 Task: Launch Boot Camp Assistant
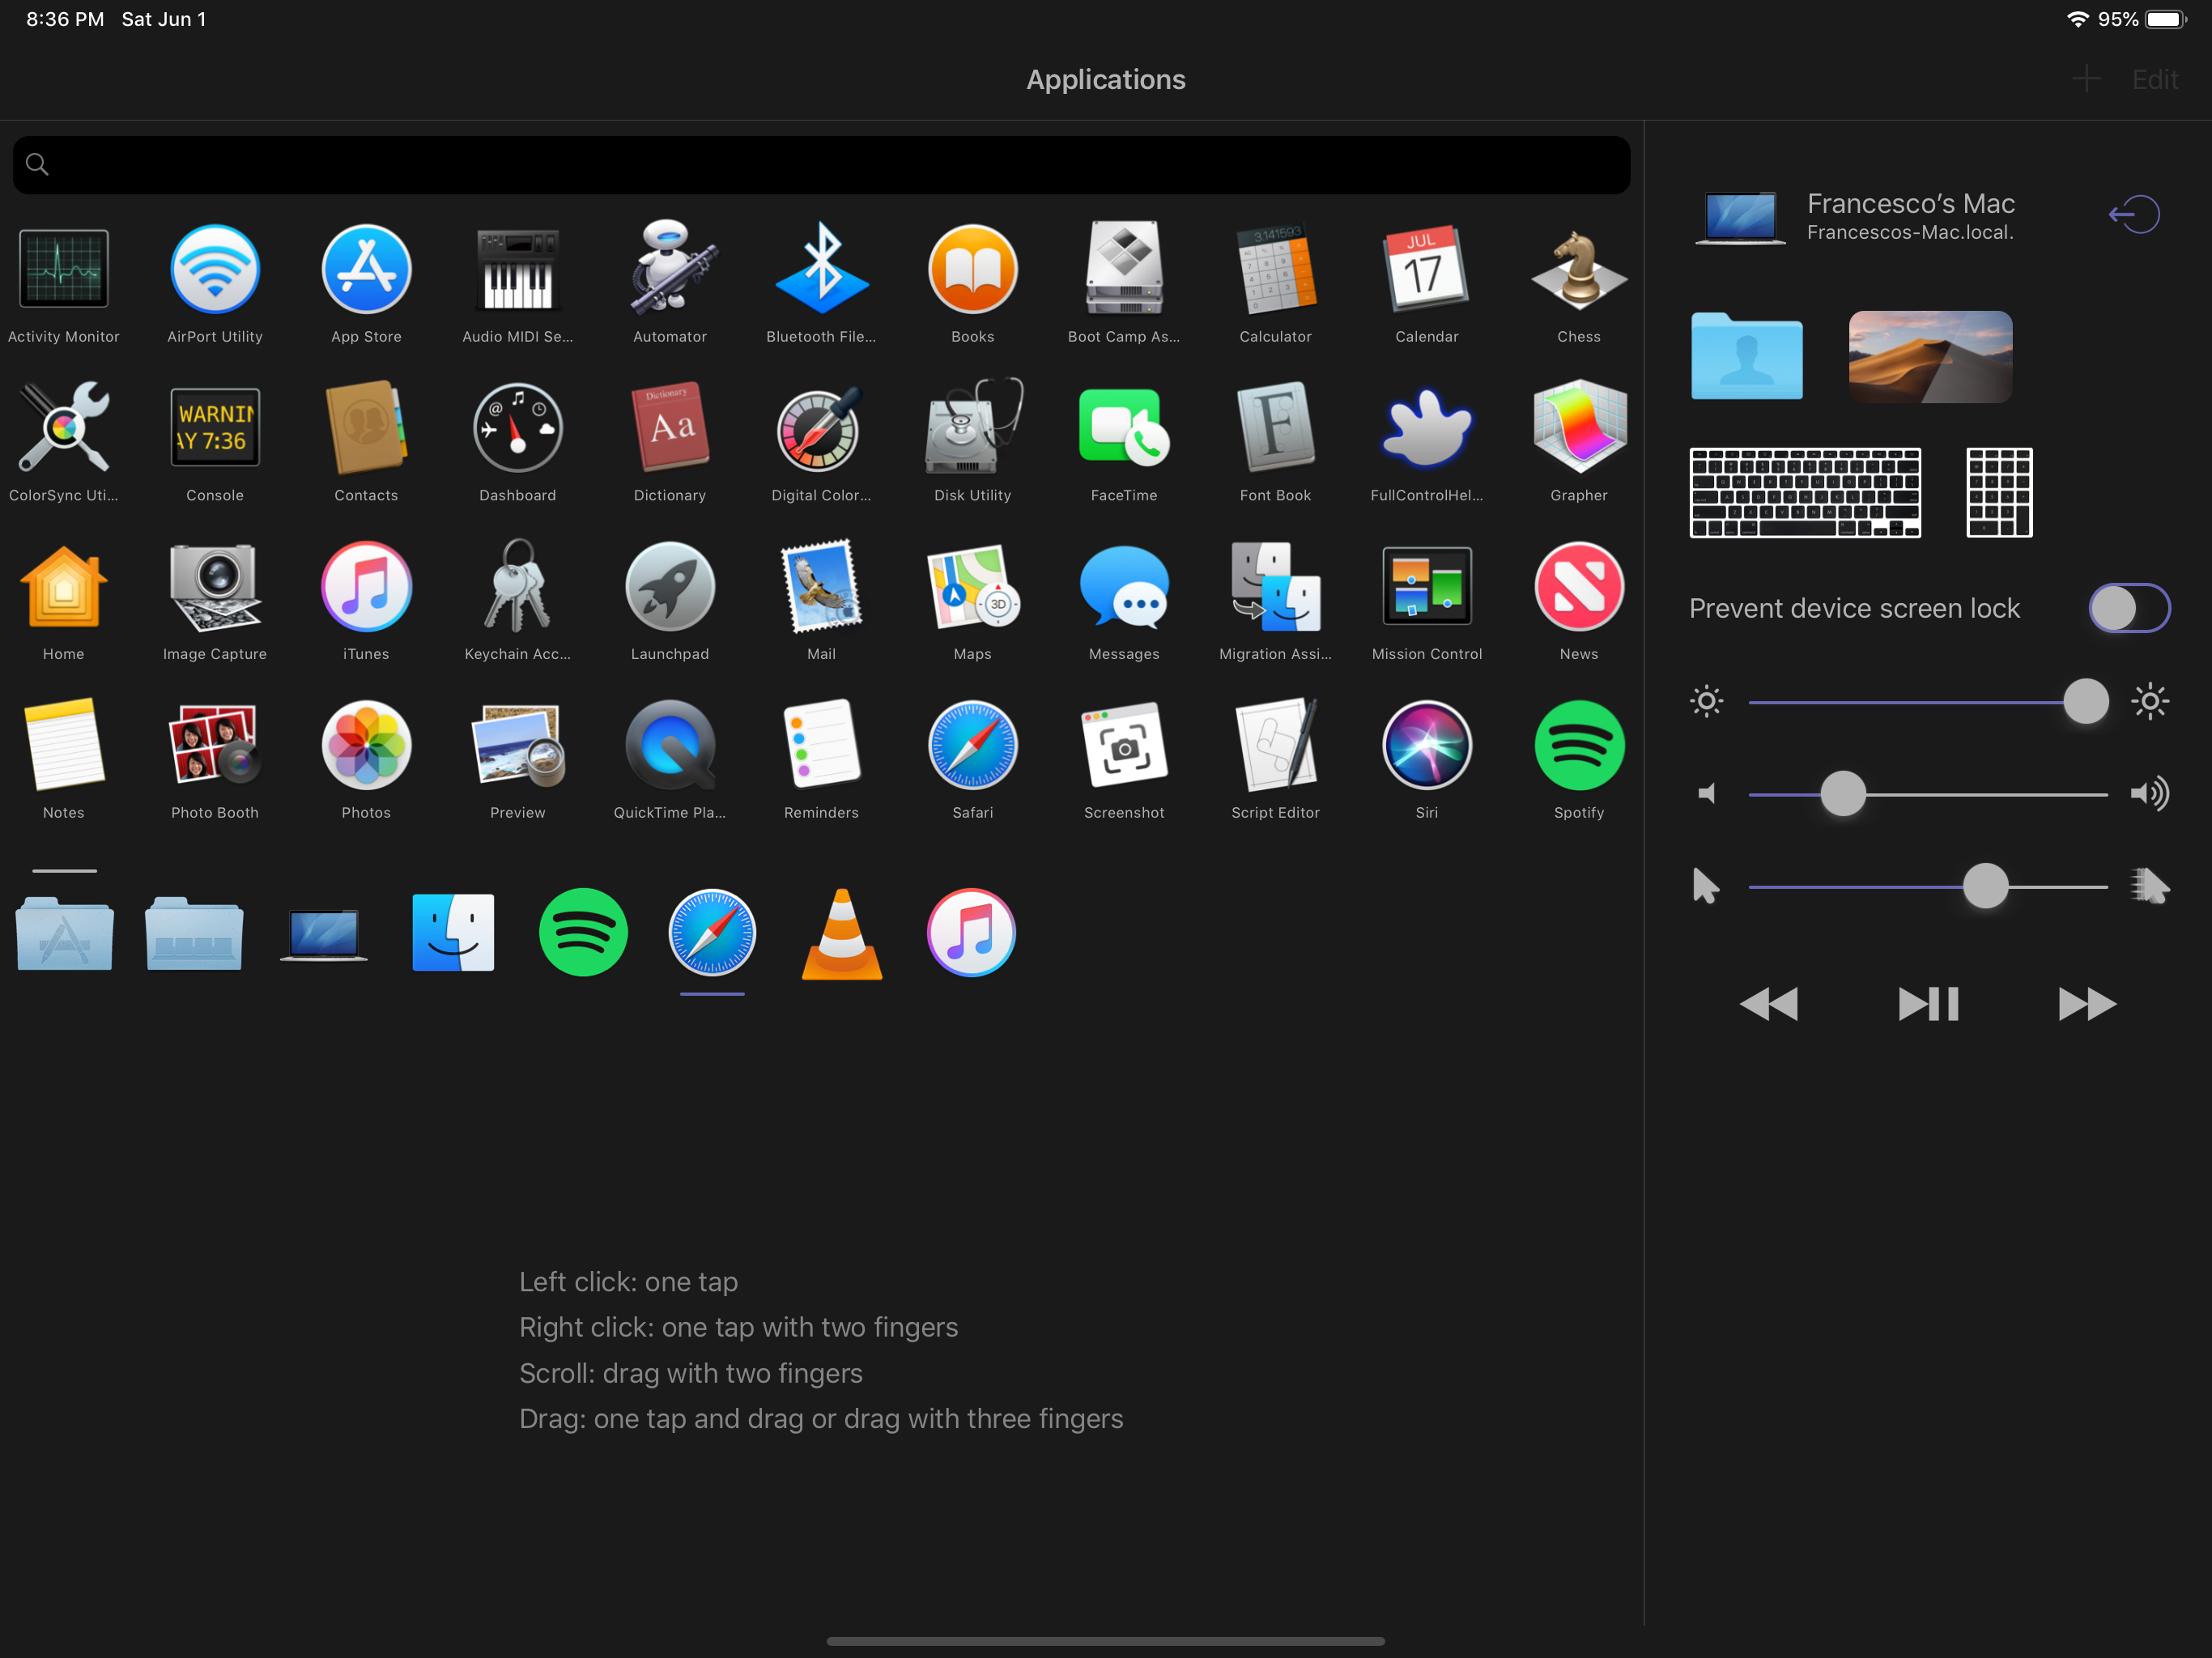(x=1124, y=269)
